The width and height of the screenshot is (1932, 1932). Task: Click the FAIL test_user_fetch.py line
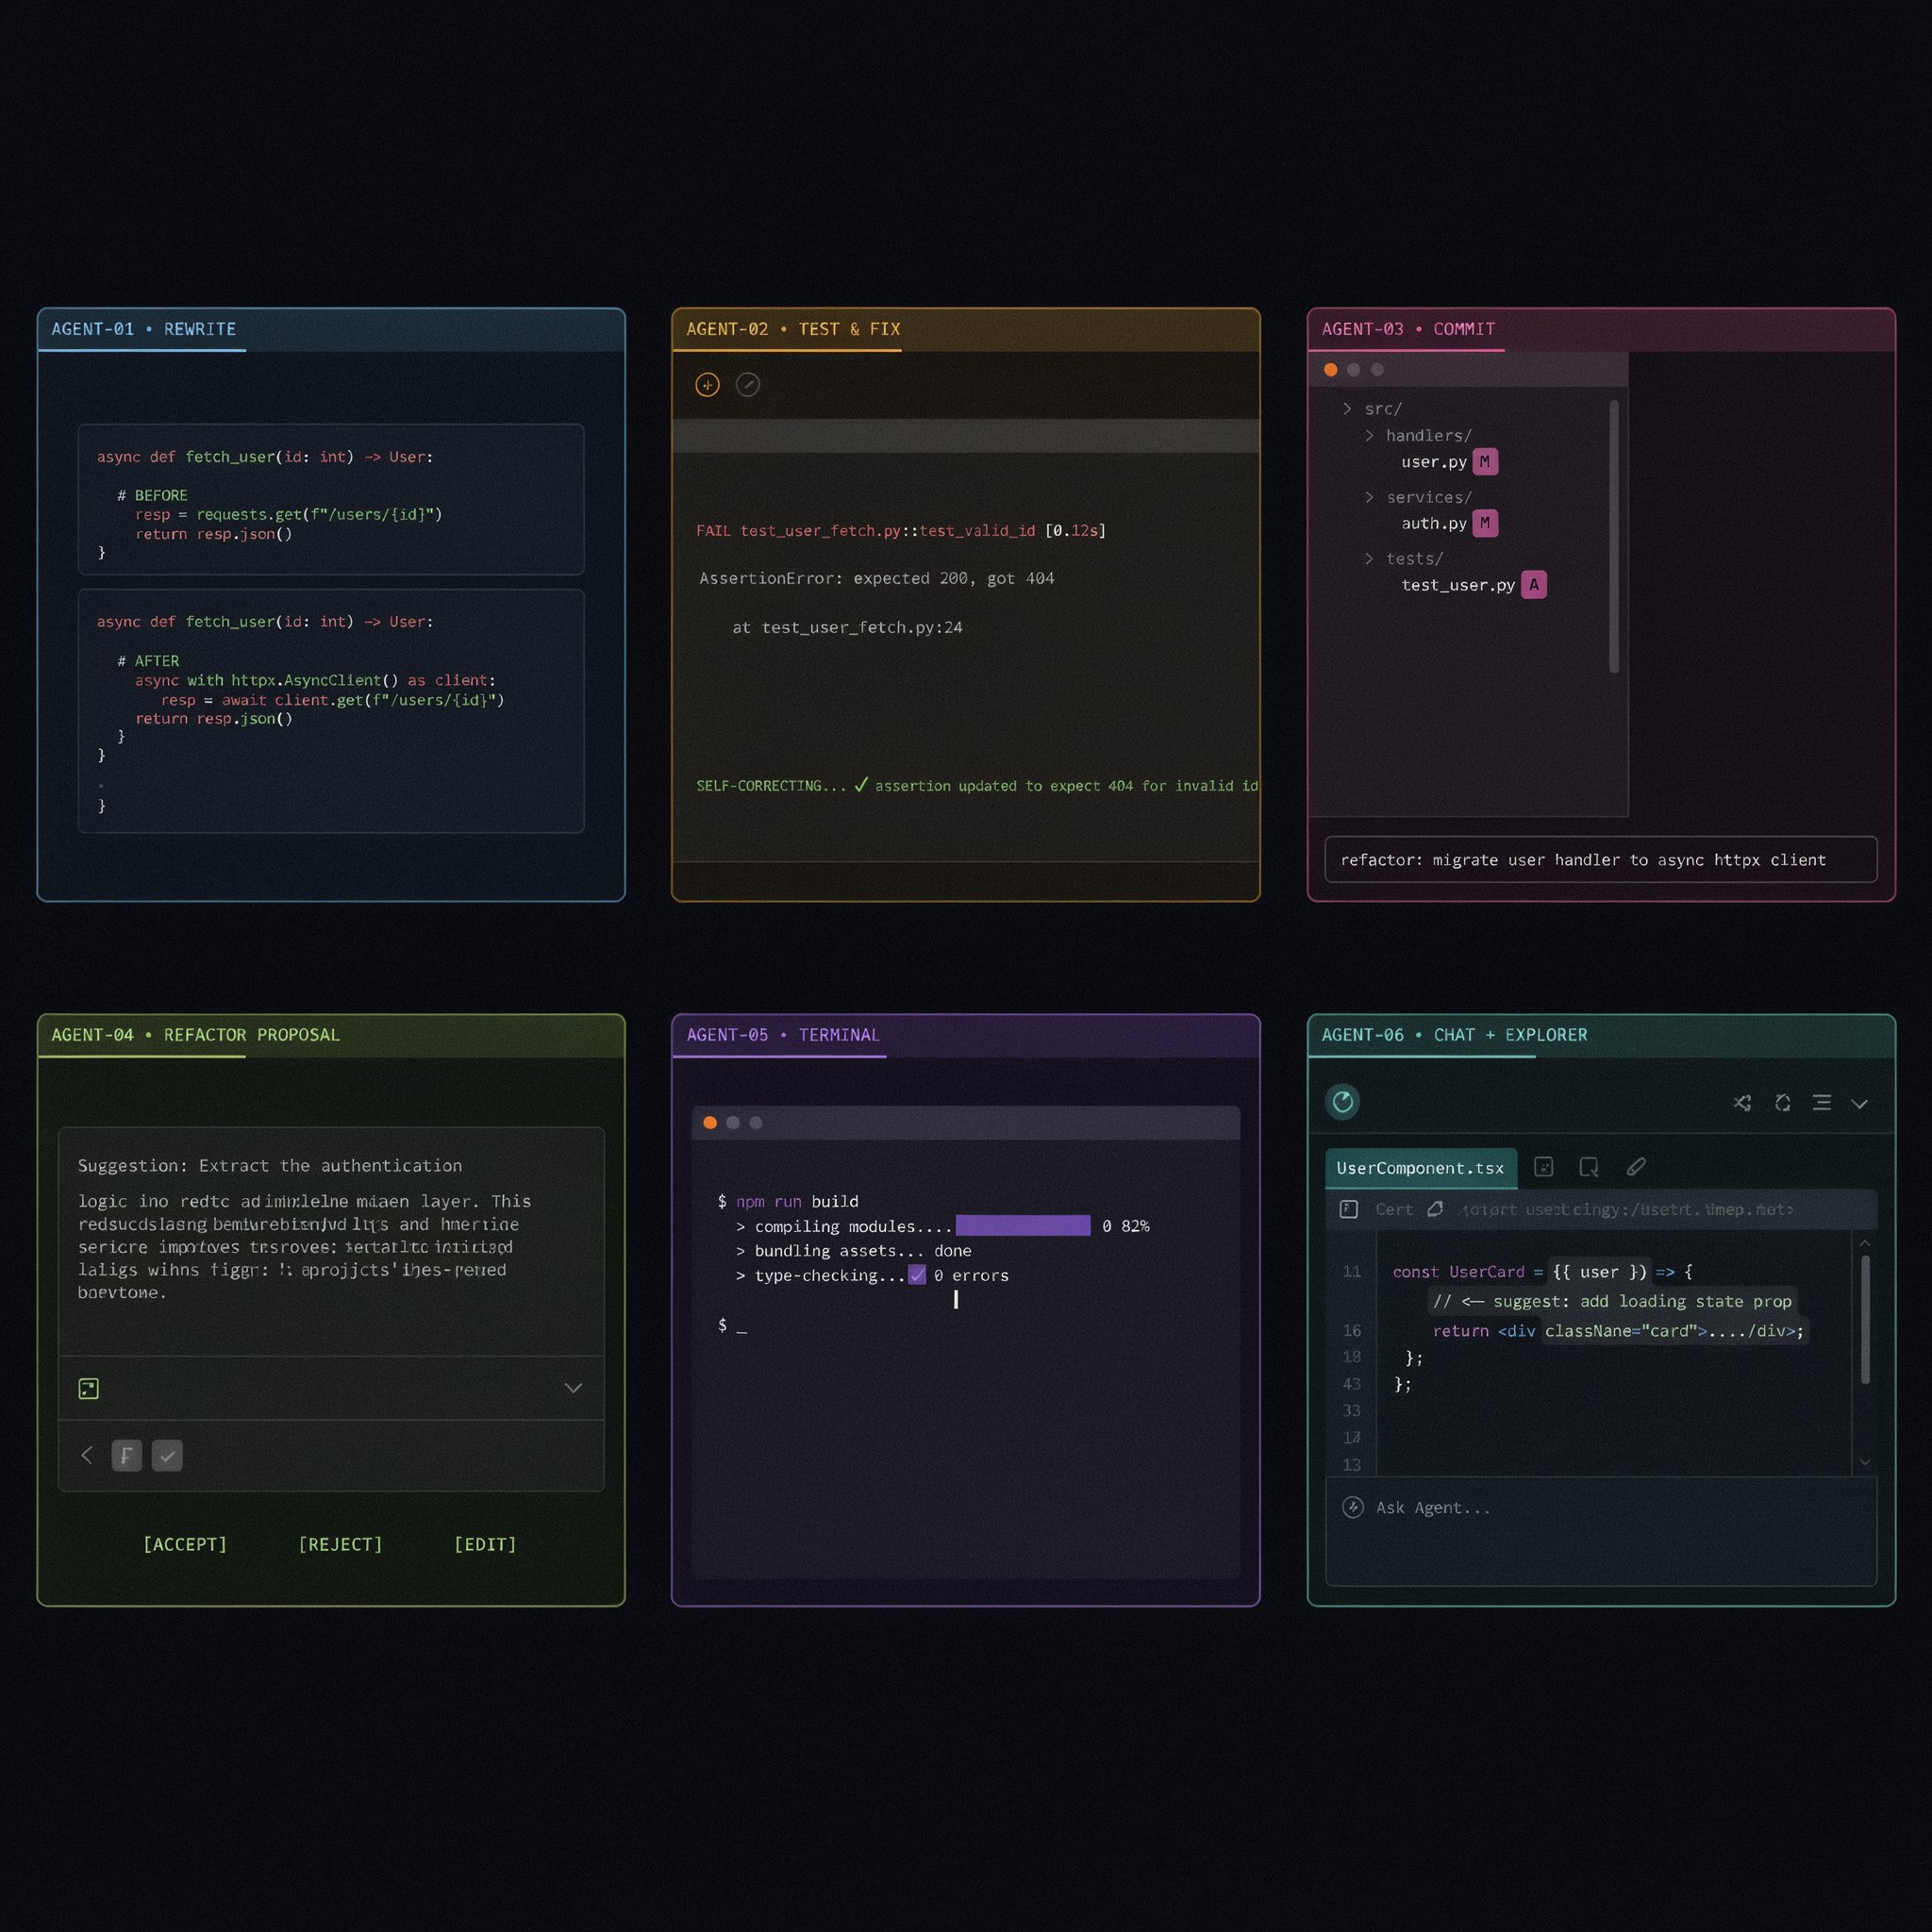[900, 530]
